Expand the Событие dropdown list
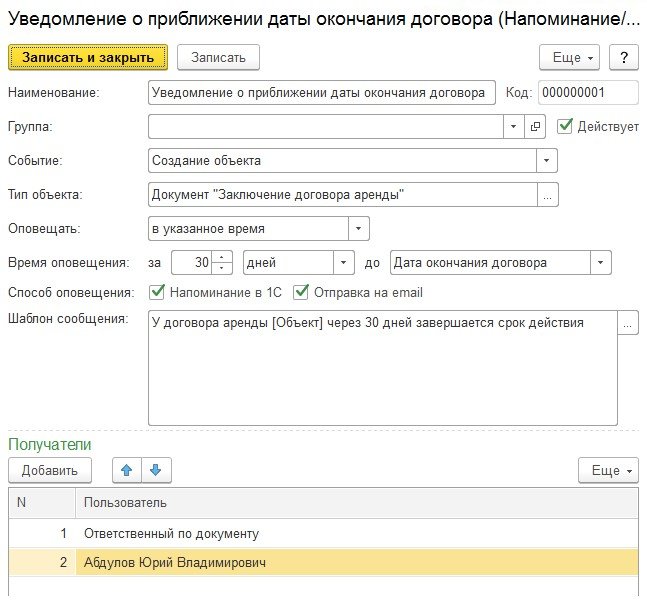The height and width of the screenshot is (602, 647). (x=547, y=160)
